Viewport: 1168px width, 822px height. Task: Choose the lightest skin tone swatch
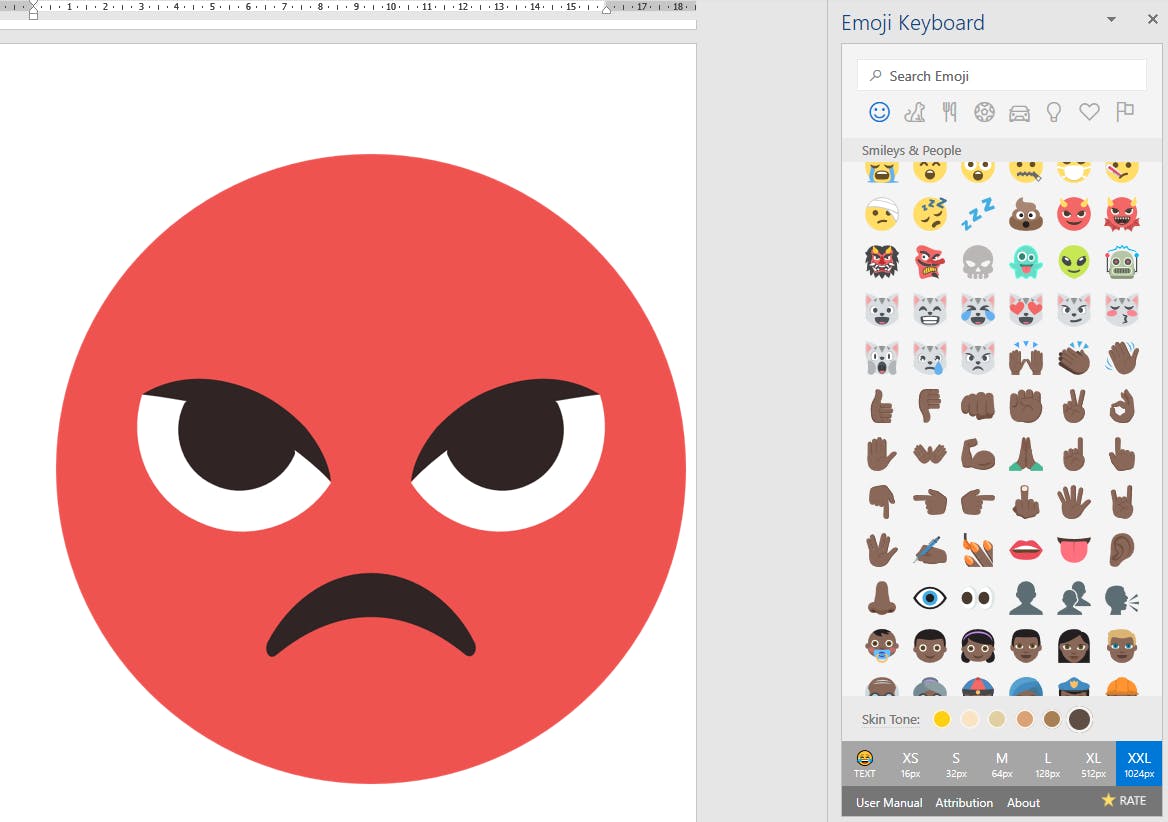[969, 719]
